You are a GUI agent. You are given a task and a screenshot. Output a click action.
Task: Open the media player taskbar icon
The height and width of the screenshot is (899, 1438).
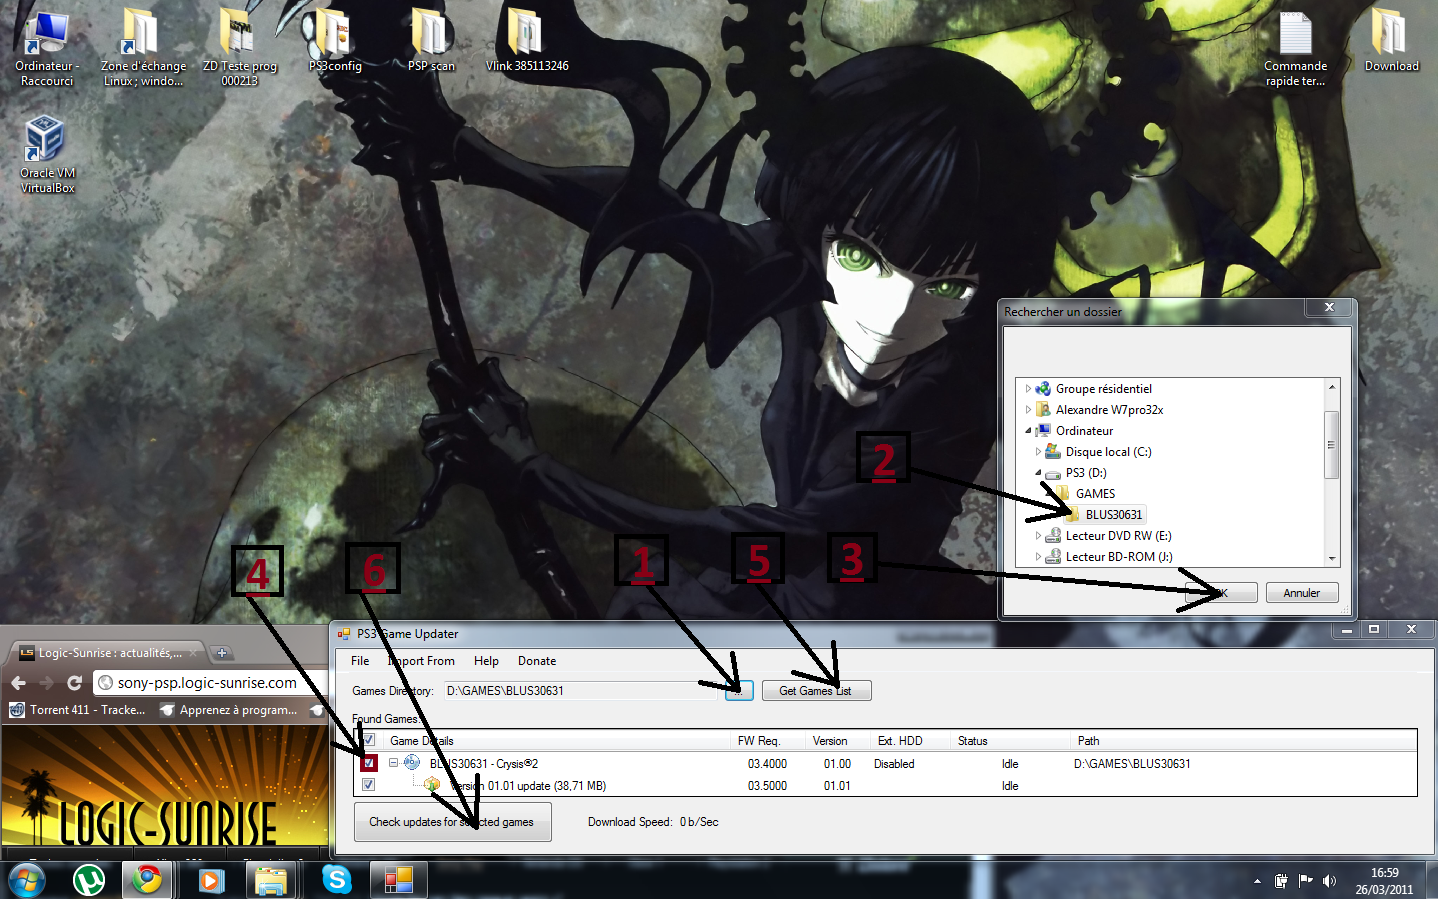pyautogui.click(x=210, y=880)
